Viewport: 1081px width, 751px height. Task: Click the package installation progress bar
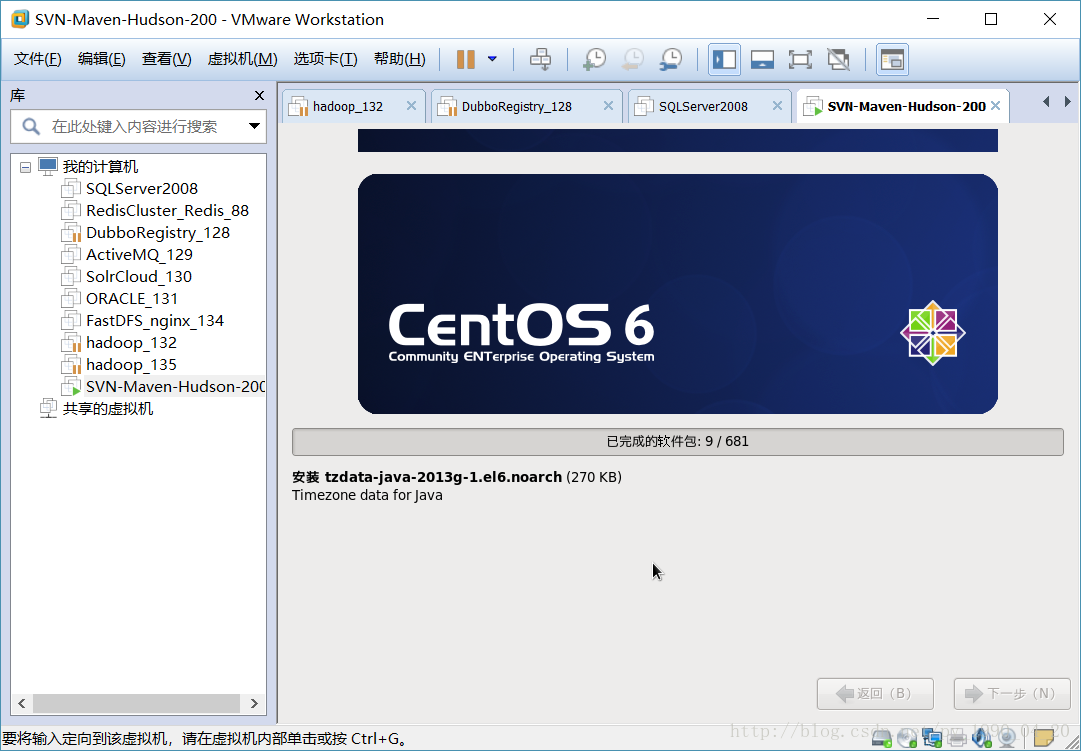(x=678, y=442)
